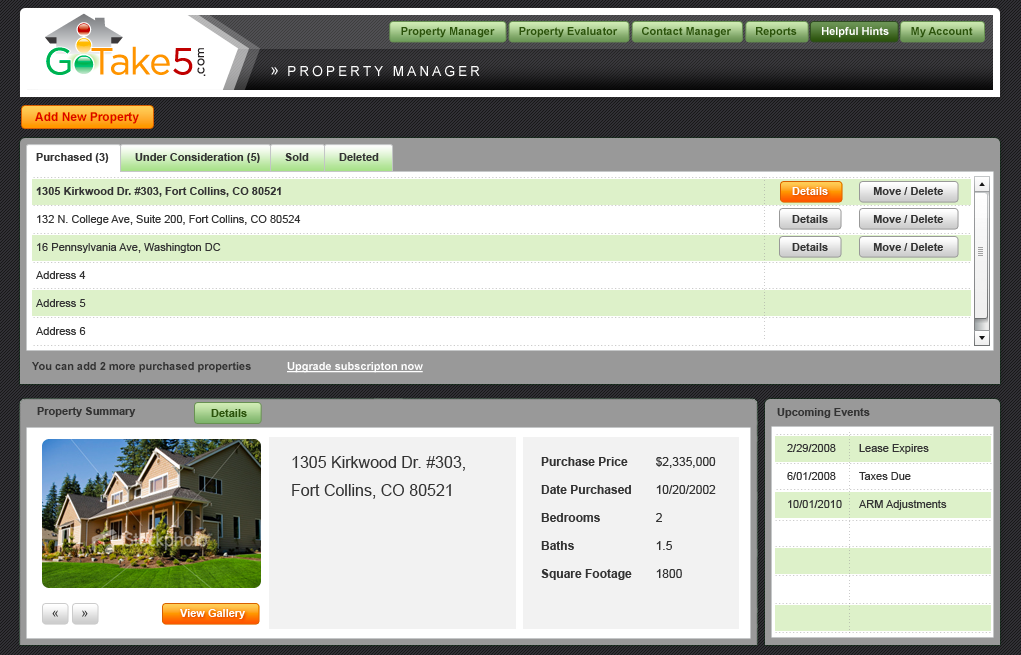Viewport: 1021px width, 655px height.
Task: Open the Property Evaluator menu
Action: 568,32
